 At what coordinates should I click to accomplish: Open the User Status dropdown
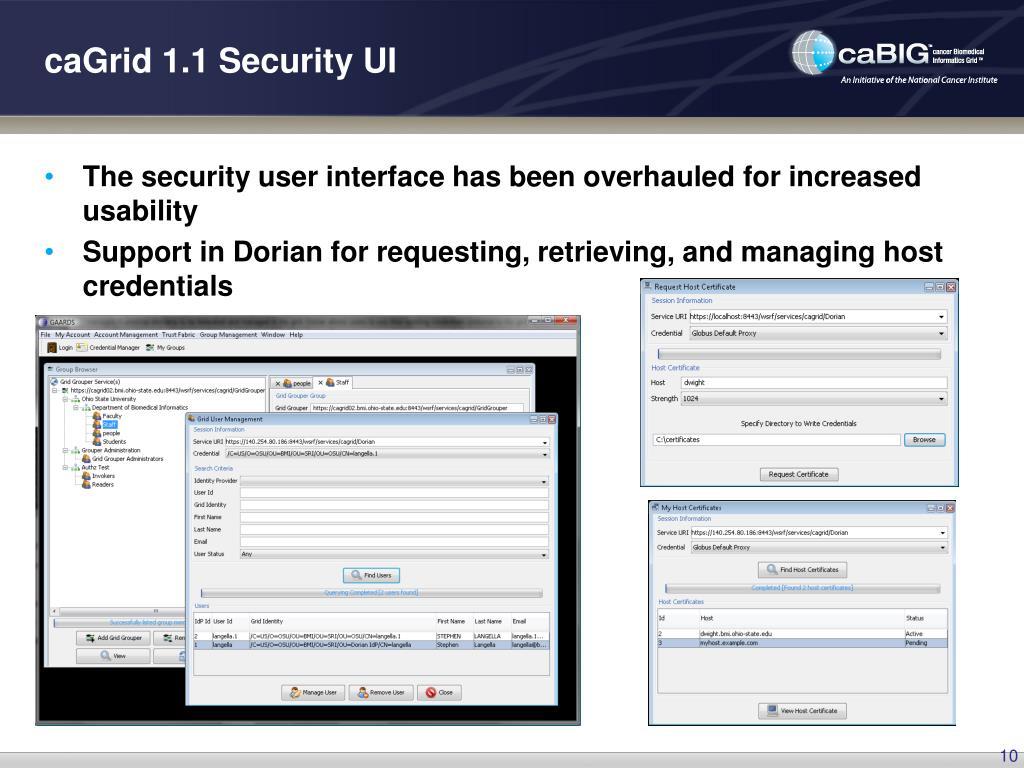coord(543,554)
